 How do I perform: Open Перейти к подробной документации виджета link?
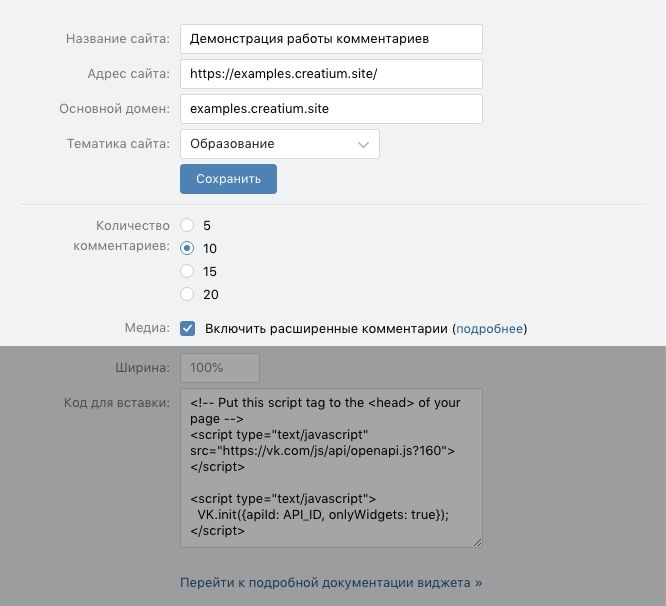click(x=331, y=583)
